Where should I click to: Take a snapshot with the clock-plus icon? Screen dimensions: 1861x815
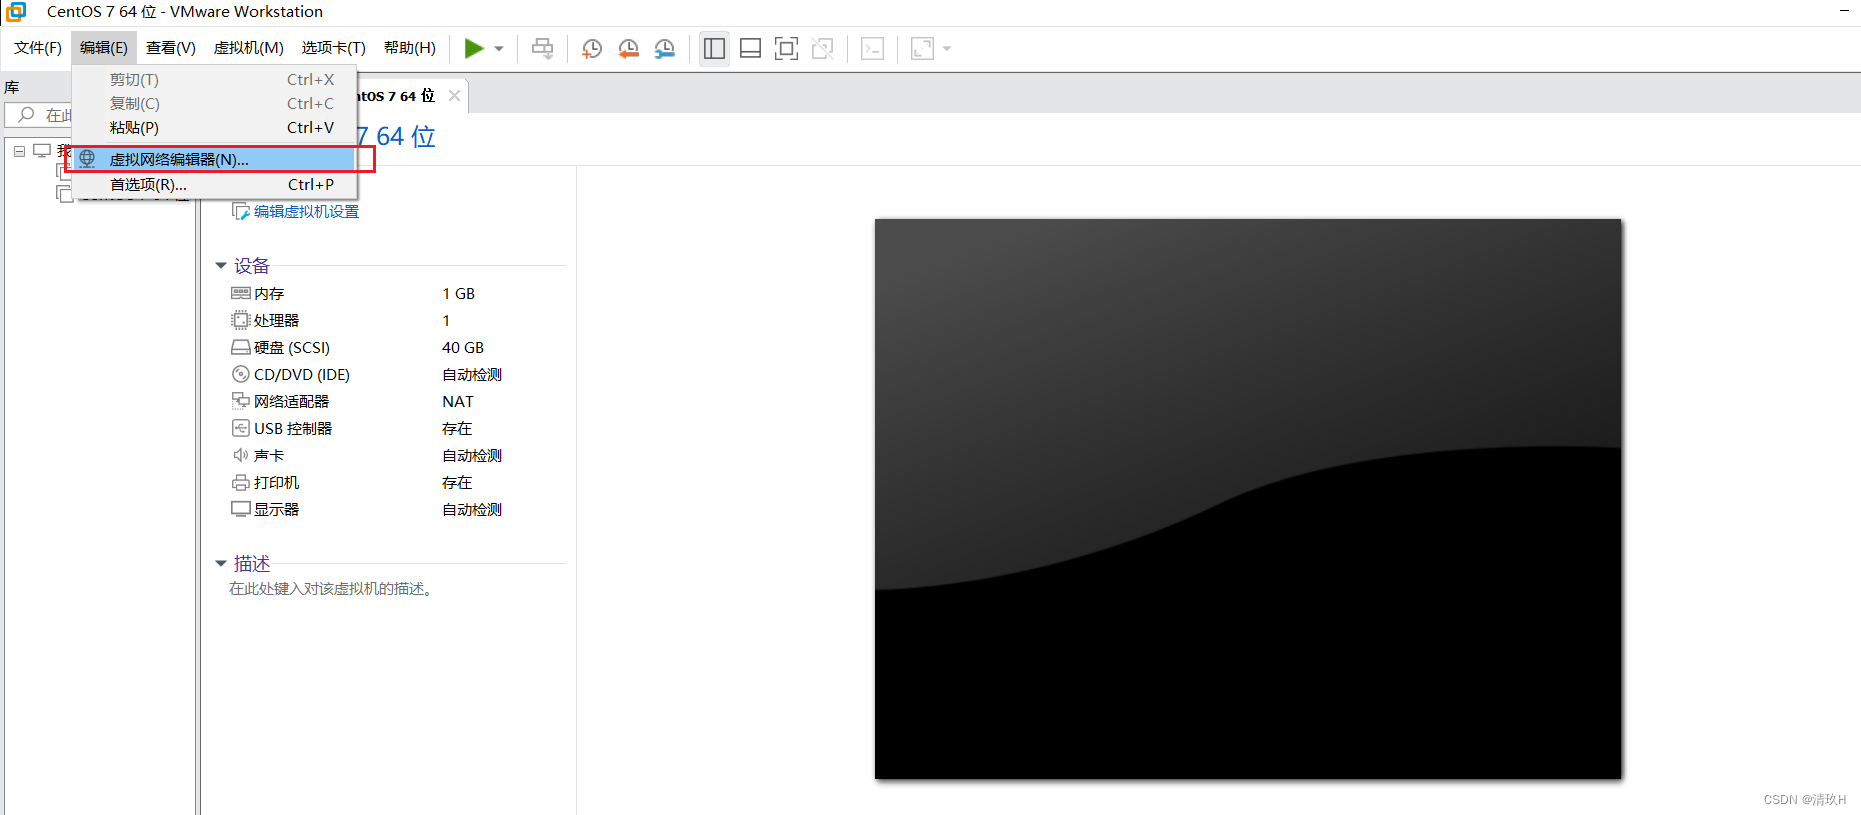(x=592, y=49)
